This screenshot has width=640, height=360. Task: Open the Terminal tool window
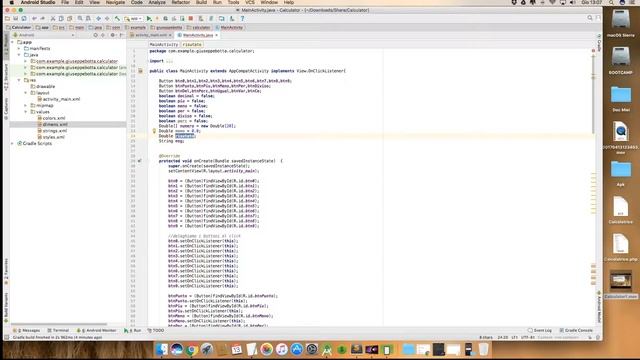coord(58,330)
